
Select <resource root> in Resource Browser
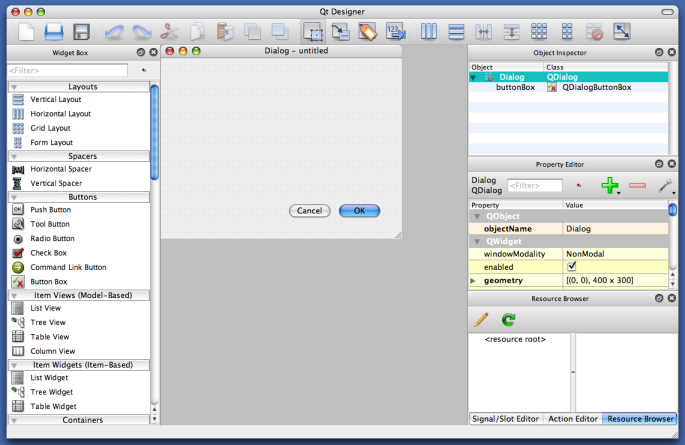pyautogui.click(x=515, y=339)
